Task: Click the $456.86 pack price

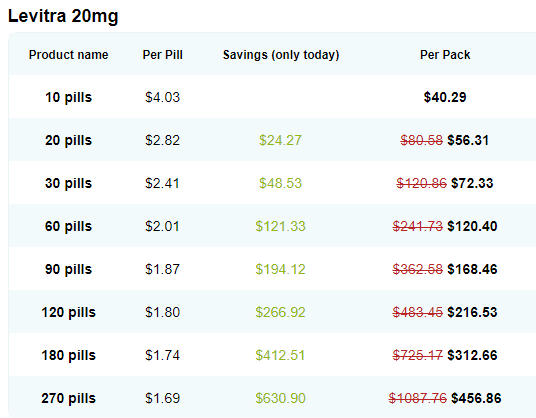Action: tap(476, 399)
